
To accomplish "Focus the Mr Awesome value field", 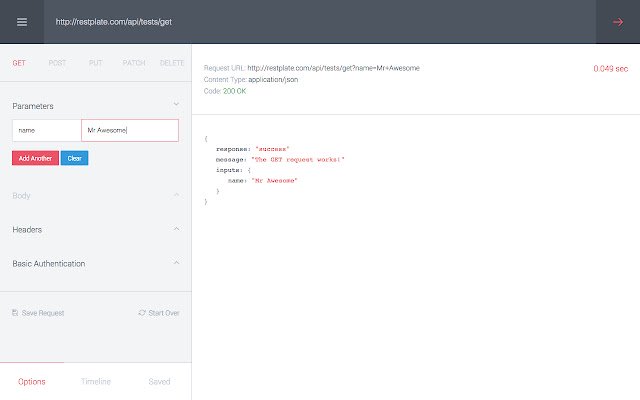I will 130,130.
